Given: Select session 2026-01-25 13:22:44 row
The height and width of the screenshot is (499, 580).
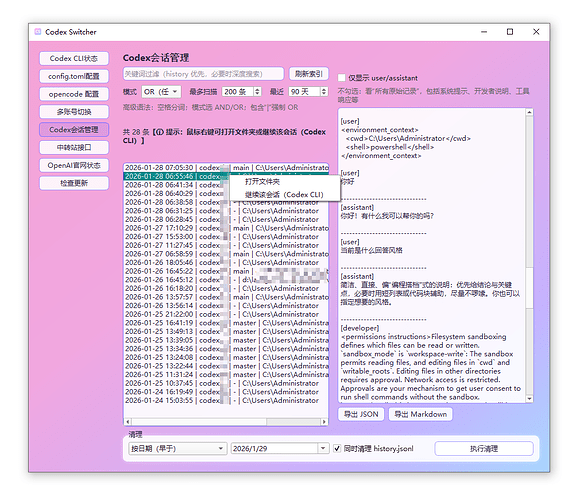Looking at the screenshot, I should click(x=226, y=366).
